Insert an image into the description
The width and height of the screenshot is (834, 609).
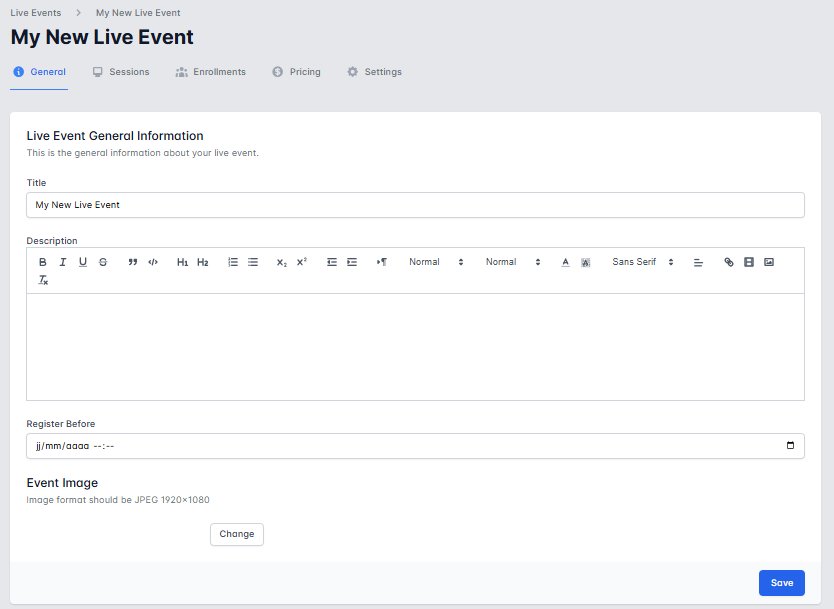tap(769, 262)
